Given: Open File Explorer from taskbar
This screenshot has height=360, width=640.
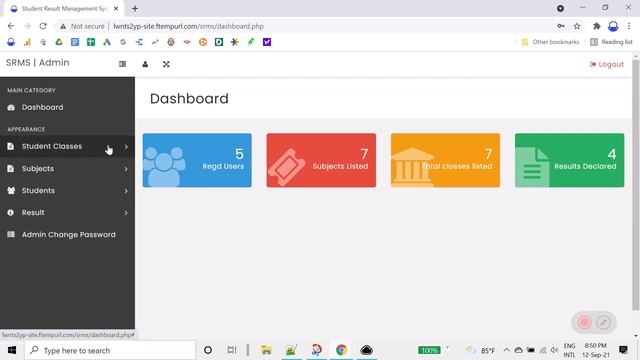Looking at the screenshot, I should click(x=266, y=350).
